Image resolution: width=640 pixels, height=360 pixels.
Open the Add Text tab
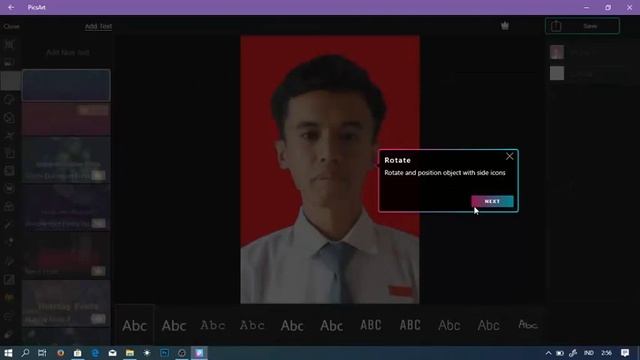(98, 27)
